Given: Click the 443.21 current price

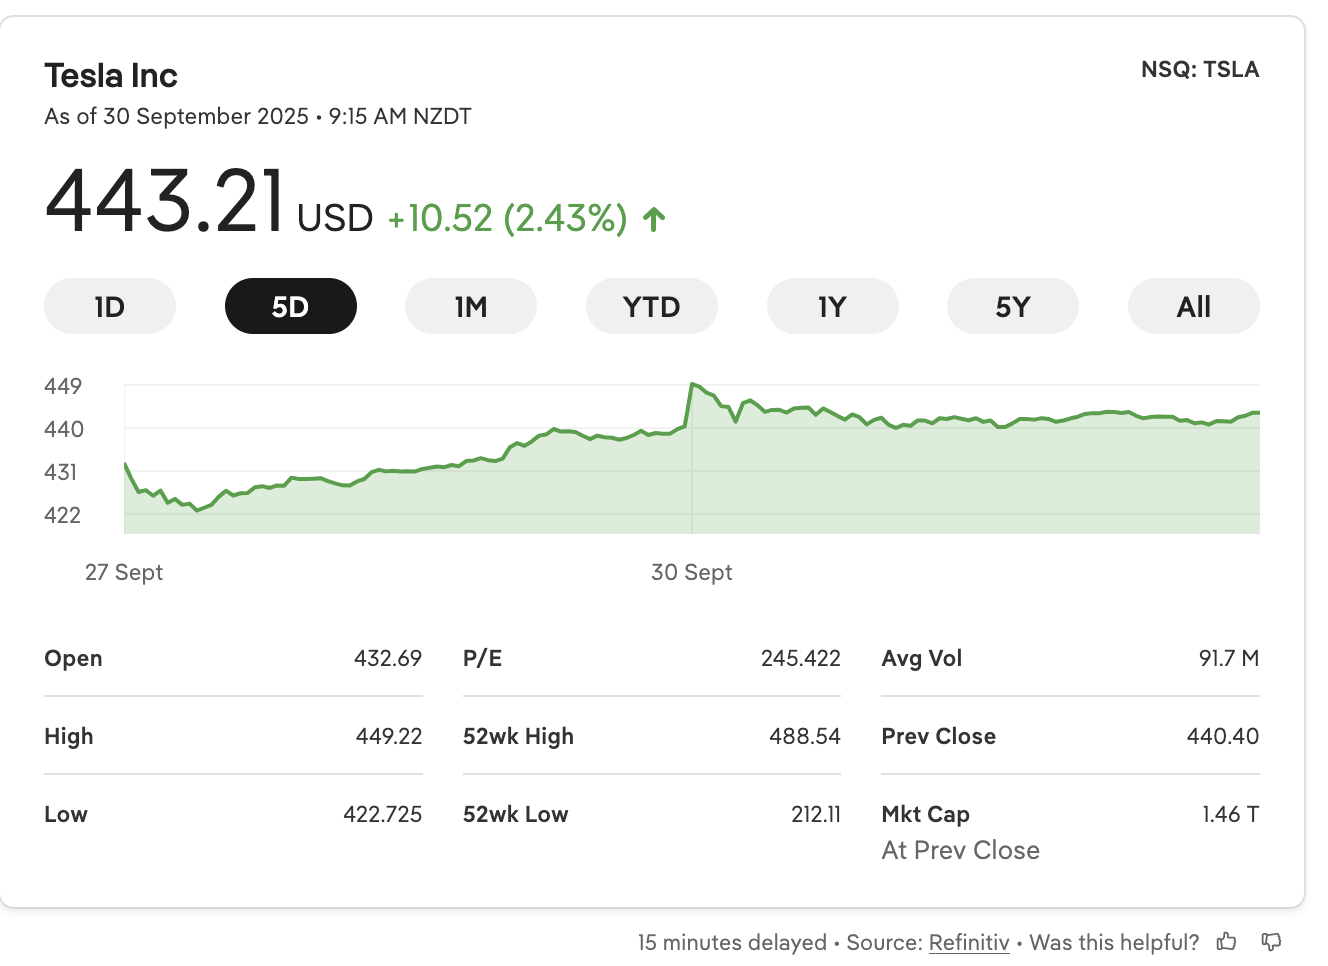Looking at the screenshot, I should 165,203.
